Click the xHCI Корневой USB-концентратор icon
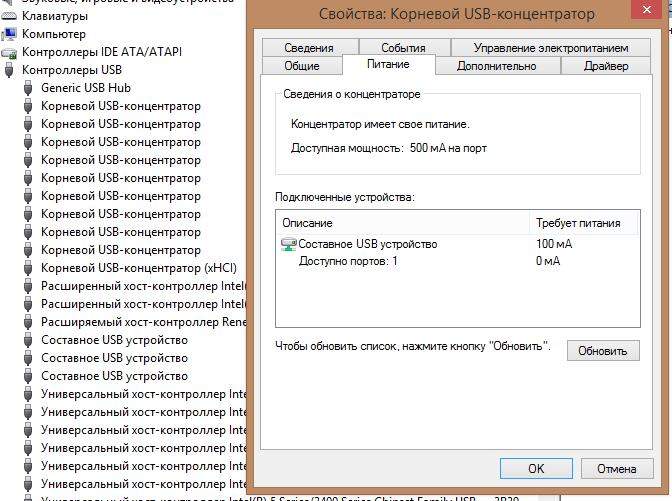Viewport: 672px width, 501px height. pyautogui.click(x=29, y=268)
